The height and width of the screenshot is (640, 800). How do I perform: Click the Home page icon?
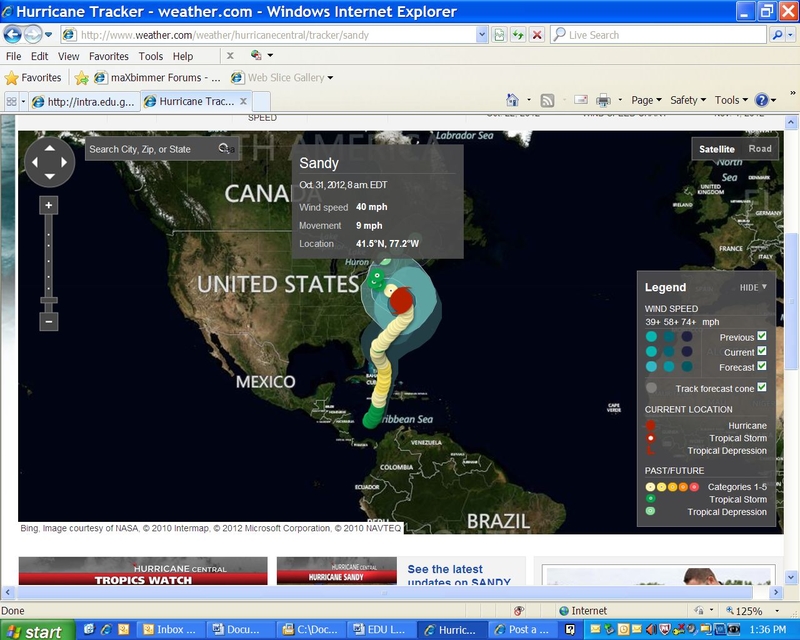click(512, 100)
